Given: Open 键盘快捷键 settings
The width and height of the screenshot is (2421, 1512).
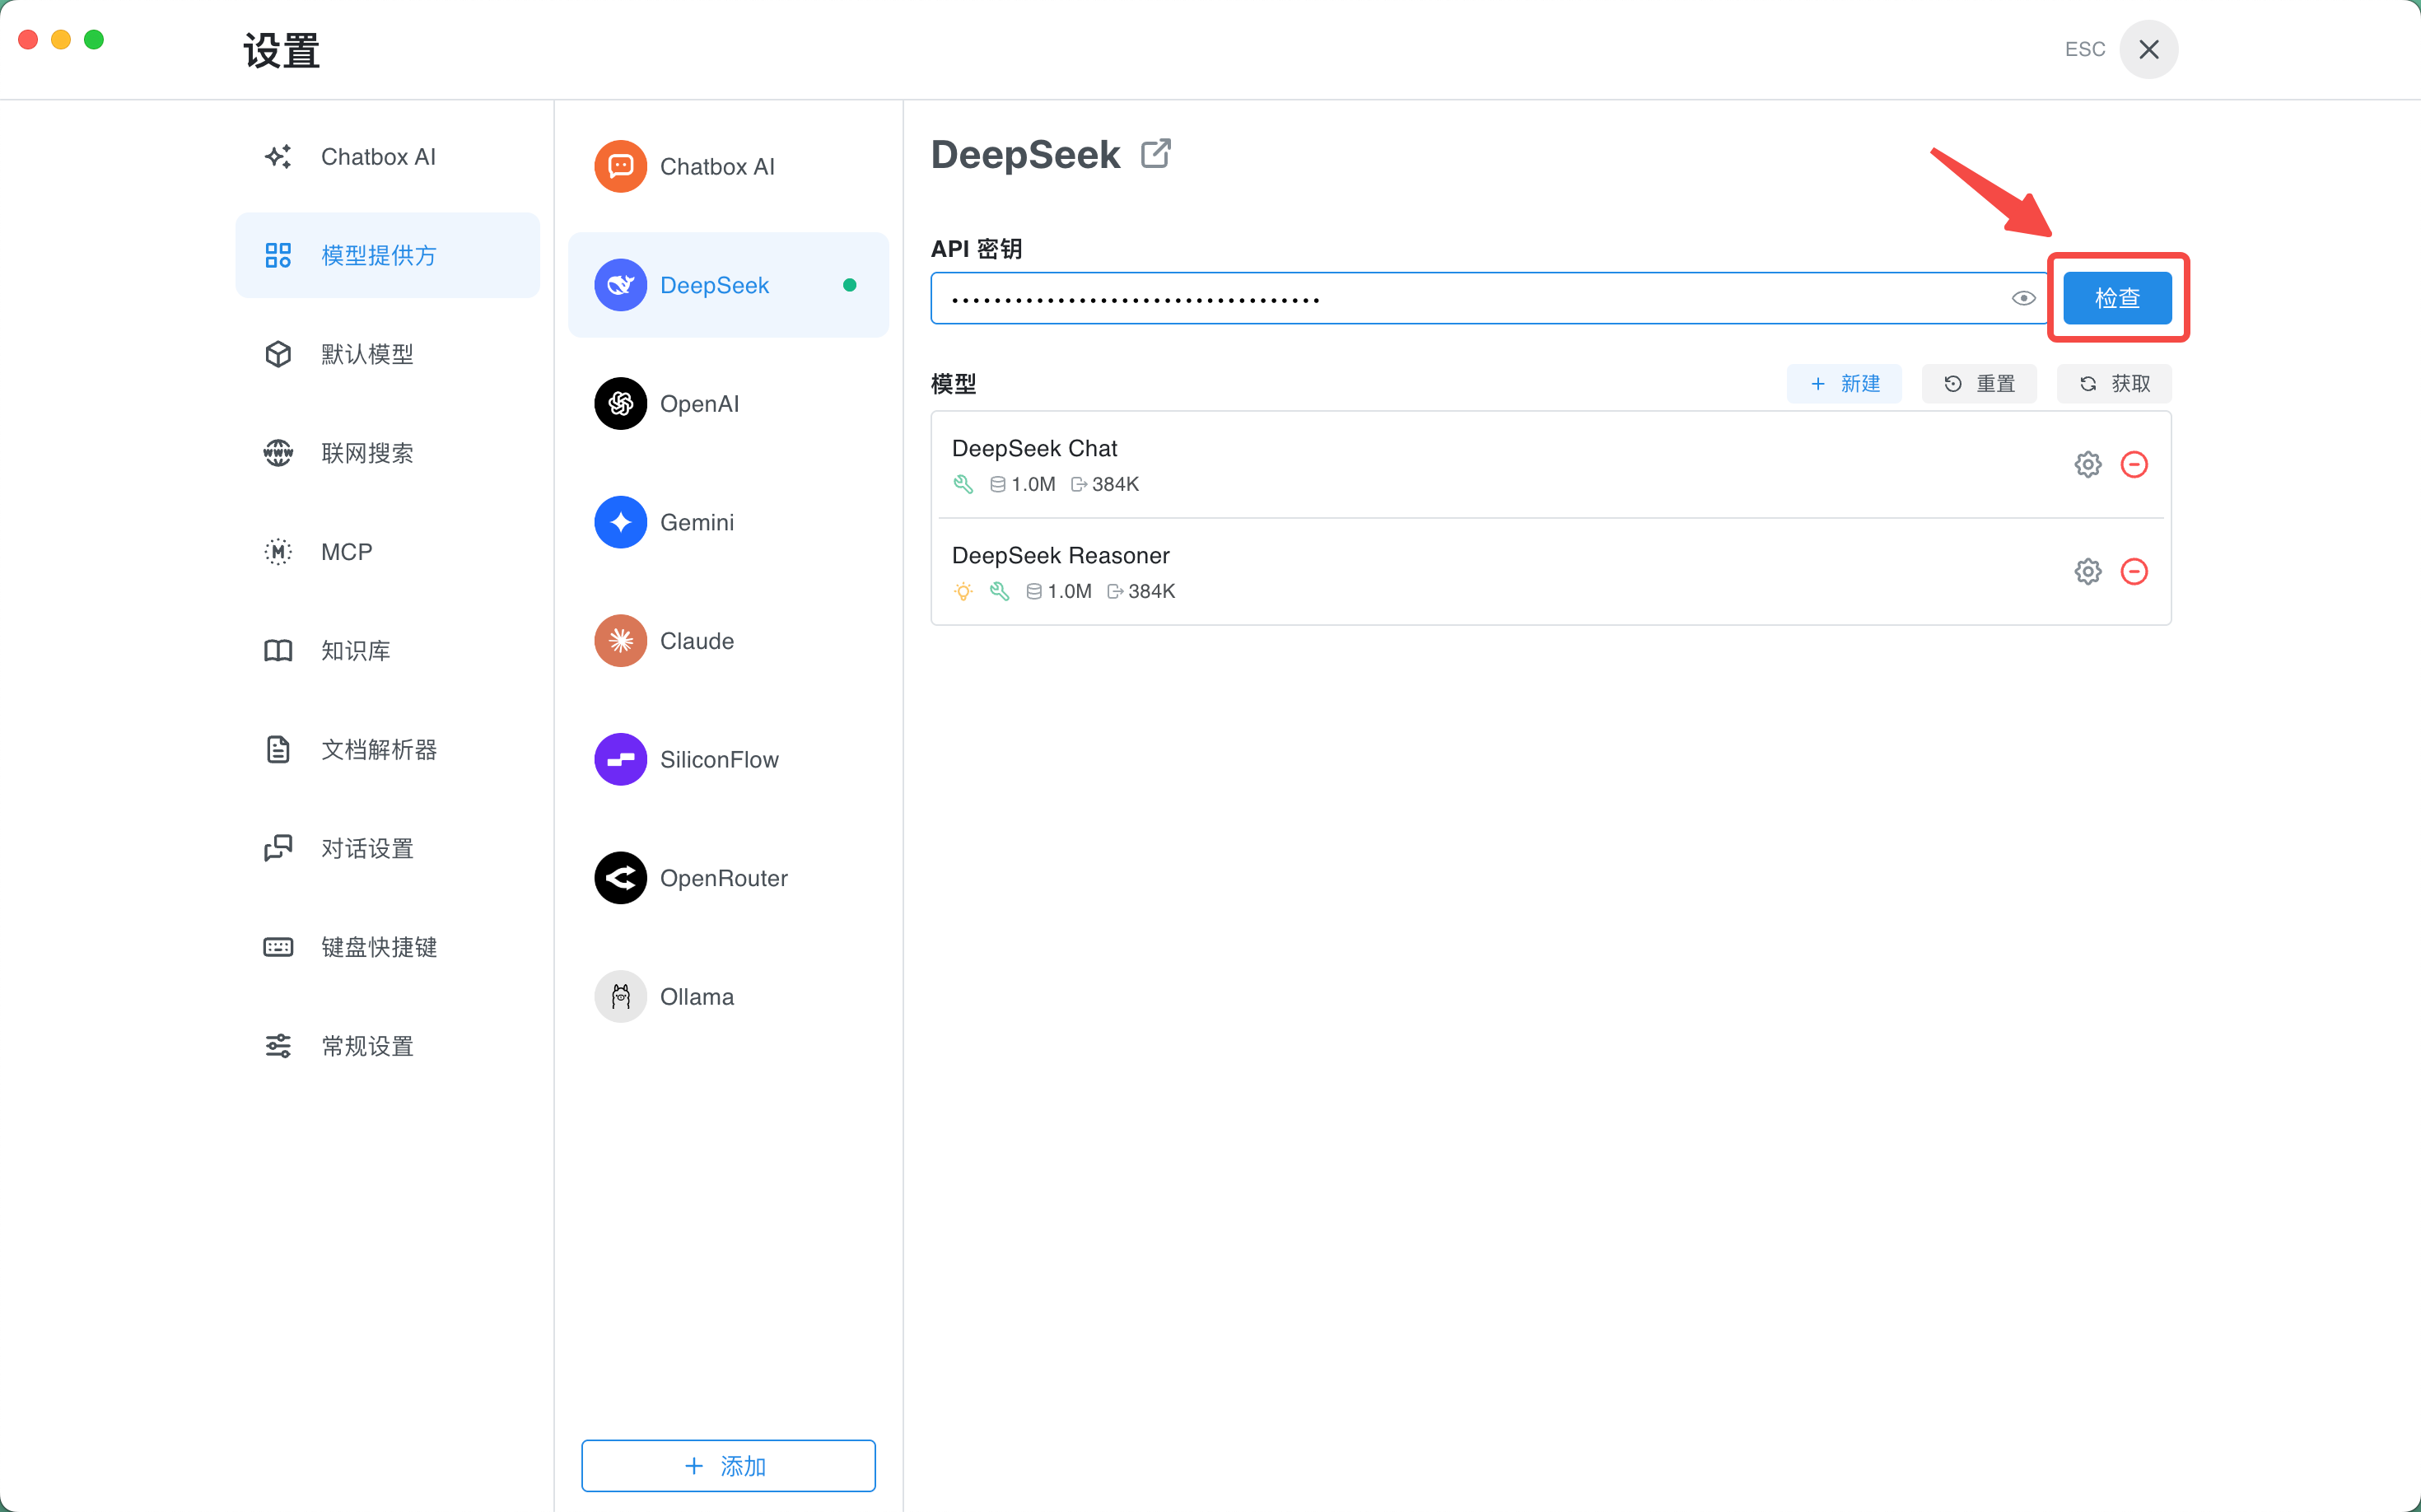Looking at the screenshot, I should [x=387, y=947].
